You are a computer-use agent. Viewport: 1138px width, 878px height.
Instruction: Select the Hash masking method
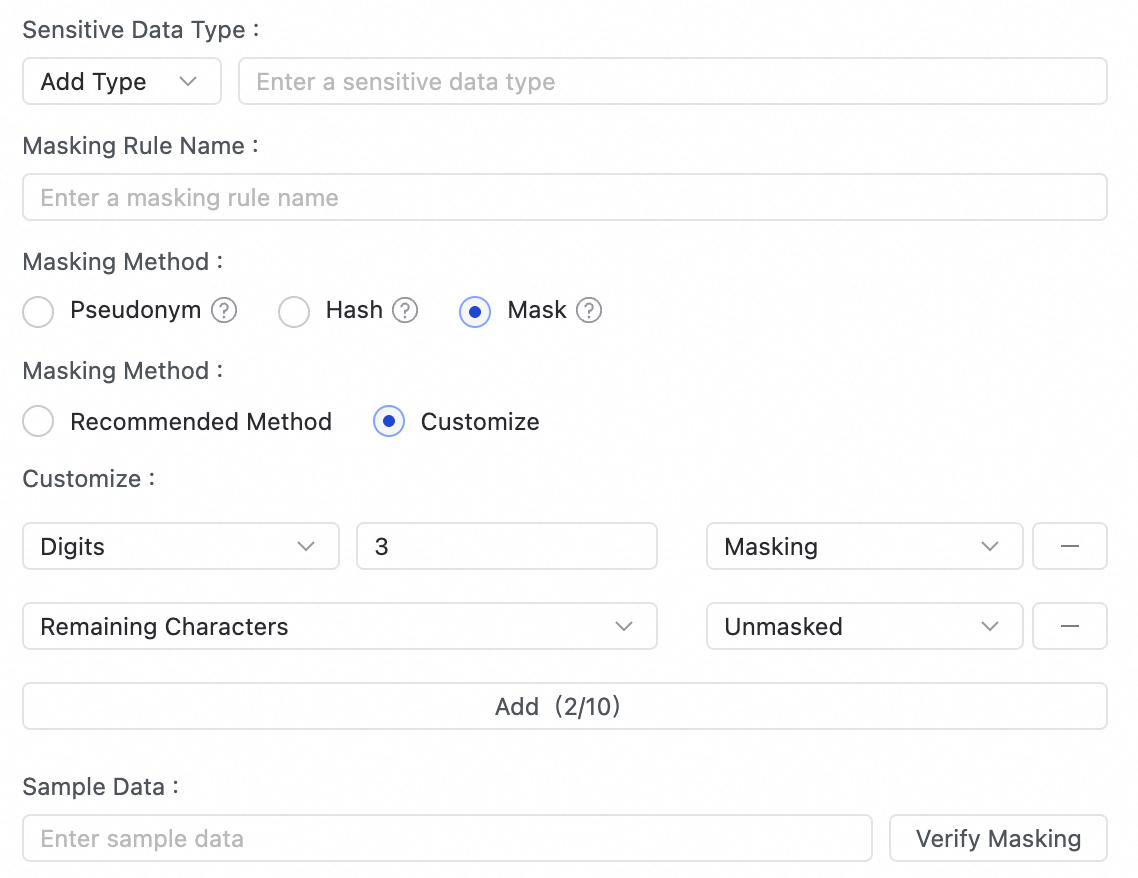pos(294,312)
